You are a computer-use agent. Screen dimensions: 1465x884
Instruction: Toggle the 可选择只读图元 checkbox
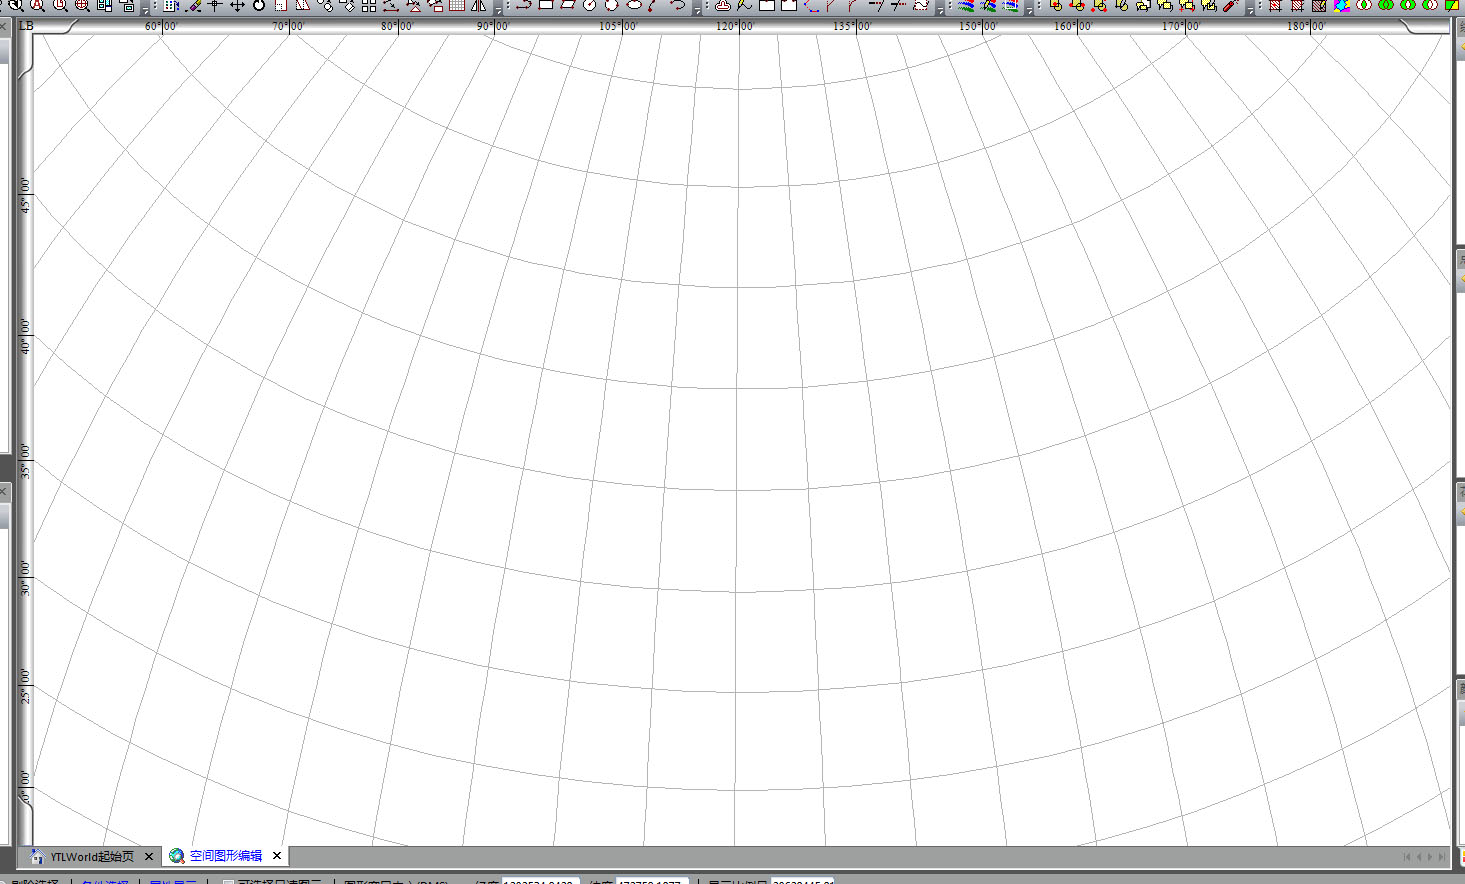(x=228, y=882)
